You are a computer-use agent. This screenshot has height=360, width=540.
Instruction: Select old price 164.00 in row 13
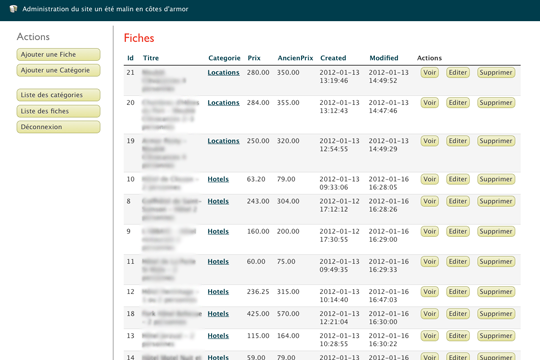click(288, 336)
